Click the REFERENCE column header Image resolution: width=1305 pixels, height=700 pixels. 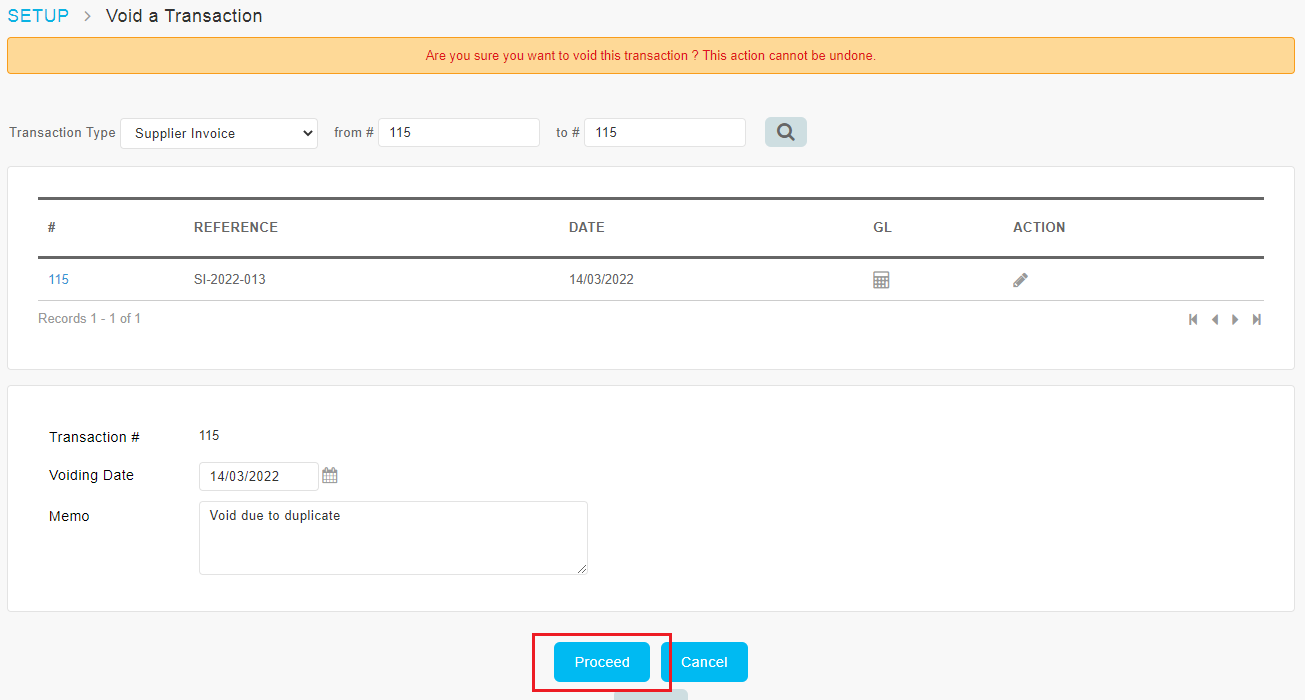click(x=236, y=227)
